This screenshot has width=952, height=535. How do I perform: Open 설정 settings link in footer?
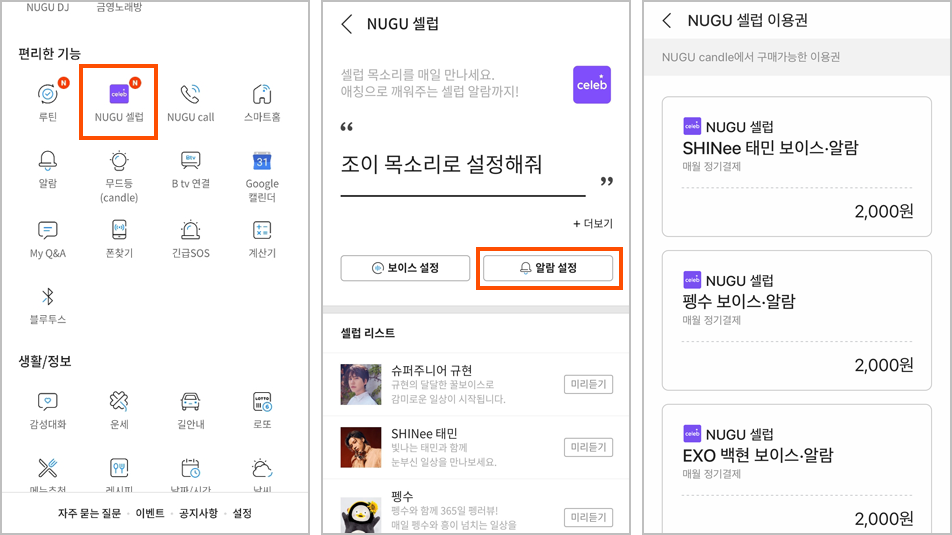tap(242, 513)
